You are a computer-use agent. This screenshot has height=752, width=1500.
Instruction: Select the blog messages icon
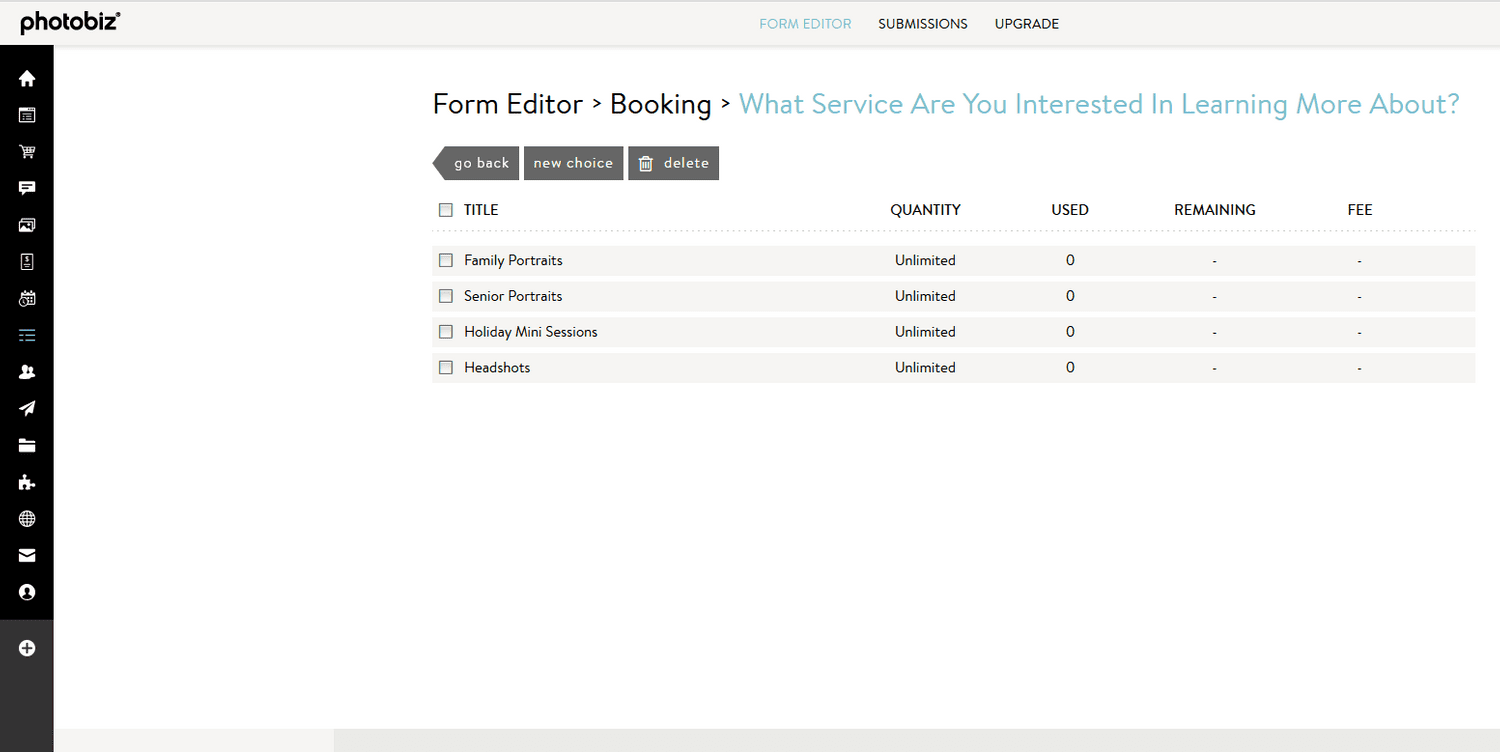pos(27,188)
